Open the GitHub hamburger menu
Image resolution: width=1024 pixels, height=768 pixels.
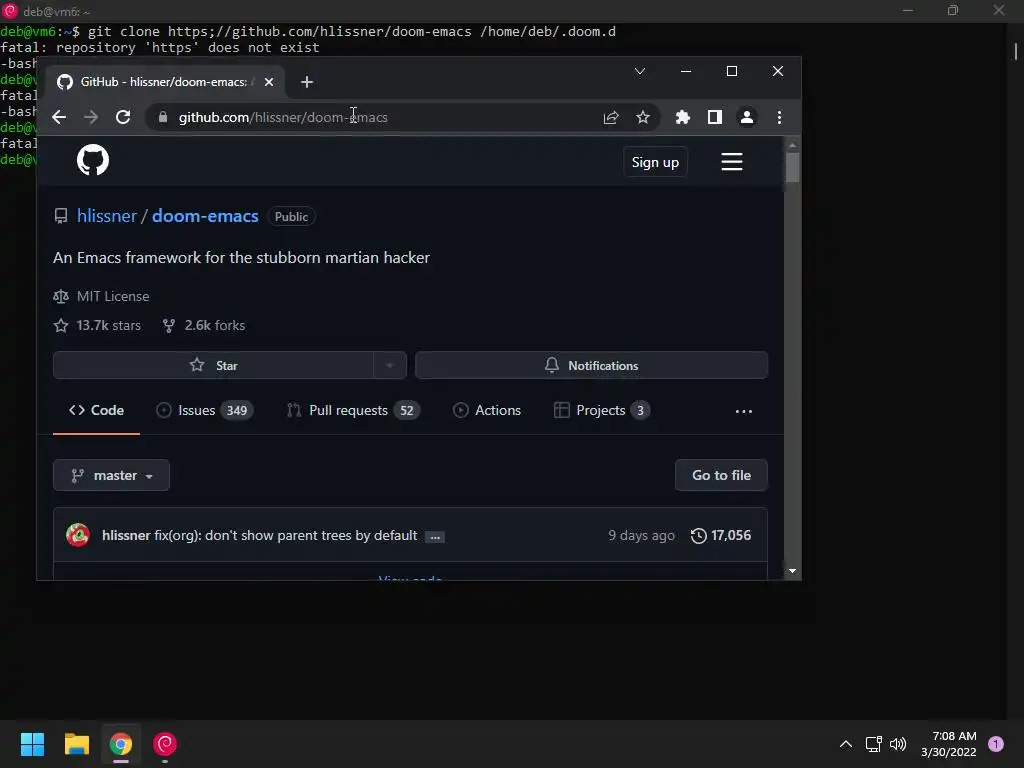click(x=731, y=161)
